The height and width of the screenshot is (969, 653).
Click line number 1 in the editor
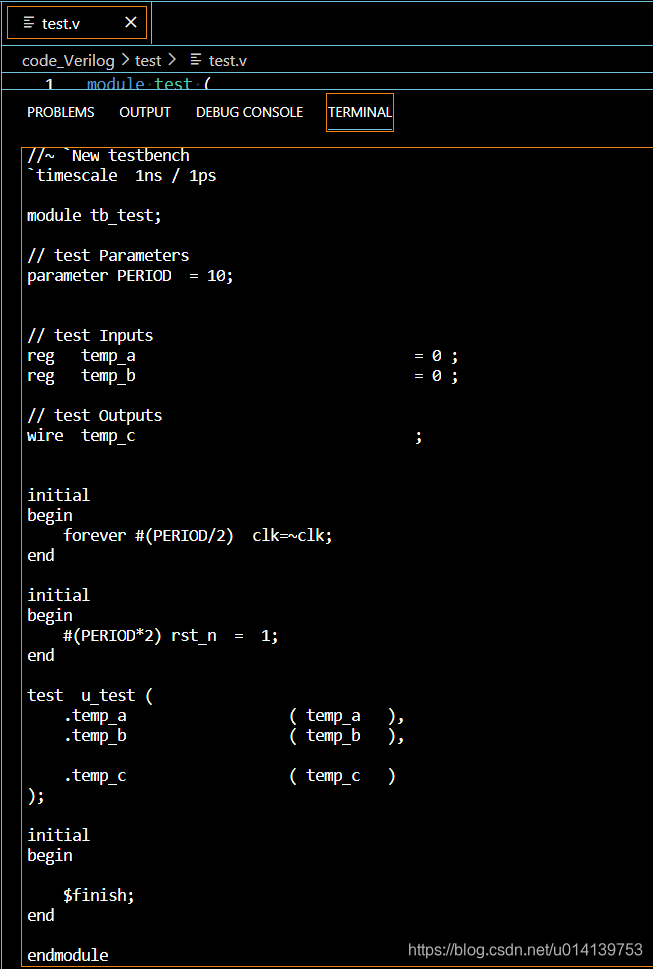[49, 84]
